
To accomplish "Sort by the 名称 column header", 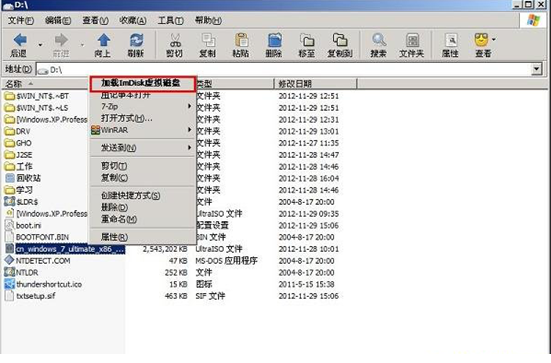I will (x=45, y=84).
